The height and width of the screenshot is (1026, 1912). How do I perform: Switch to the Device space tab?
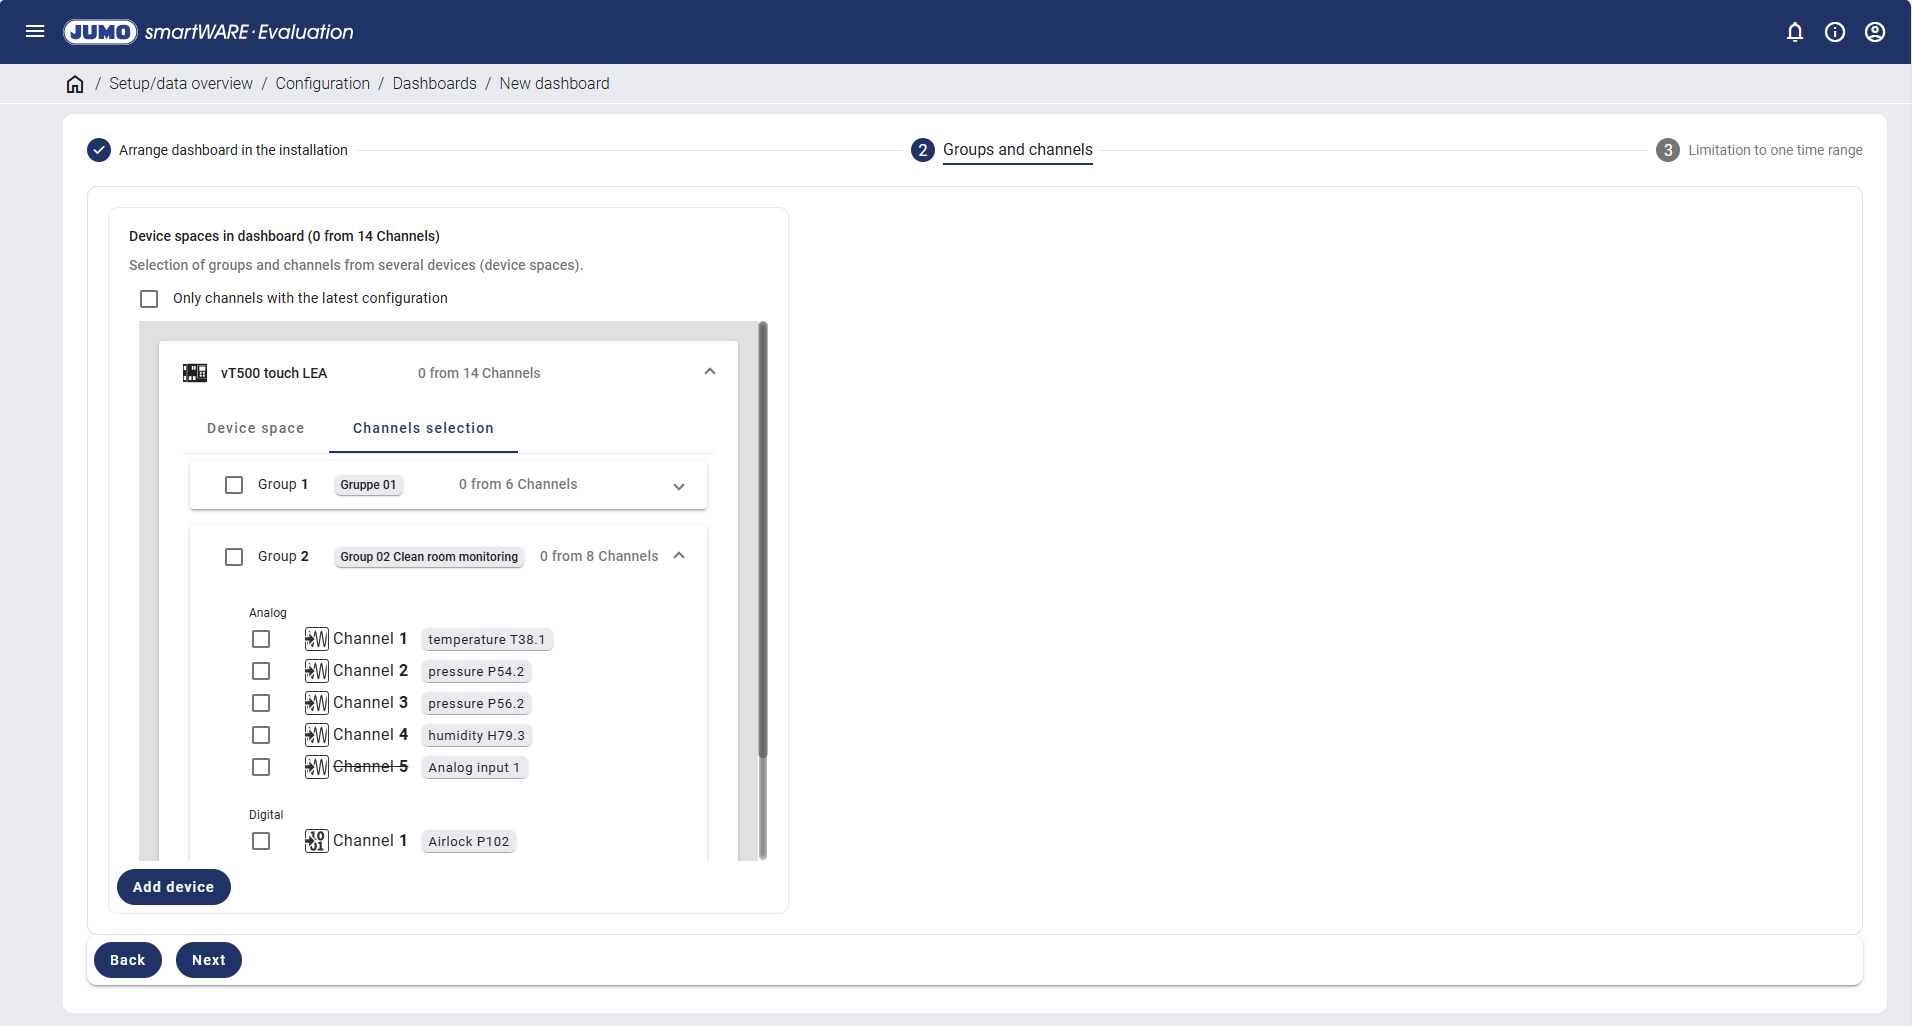point(255,428)
